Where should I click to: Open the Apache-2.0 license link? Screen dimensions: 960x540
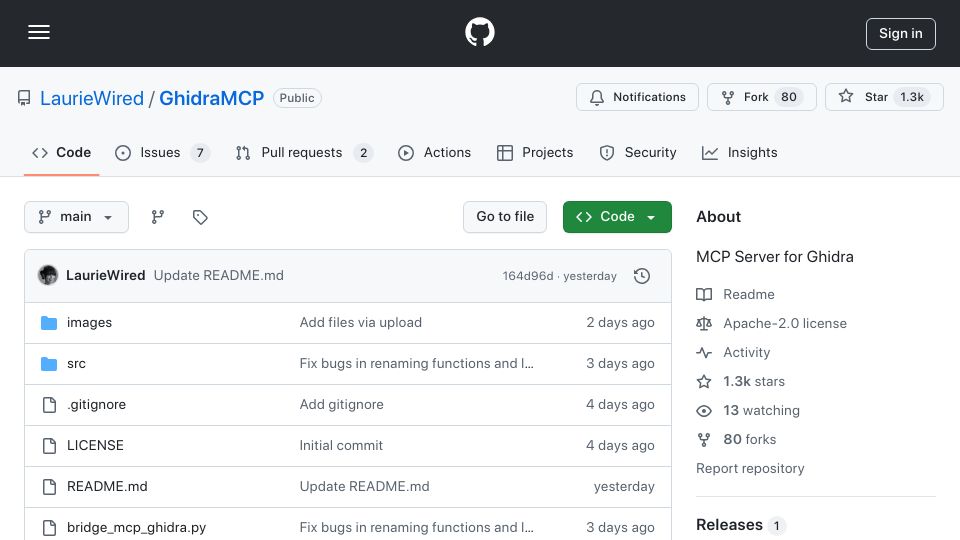pos(785,323)
